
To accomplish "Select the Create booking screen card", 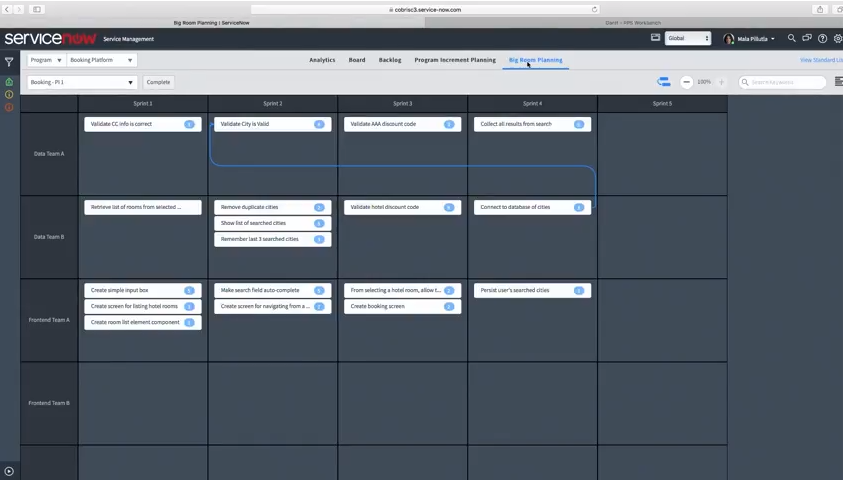I will (x=403, y=306).
